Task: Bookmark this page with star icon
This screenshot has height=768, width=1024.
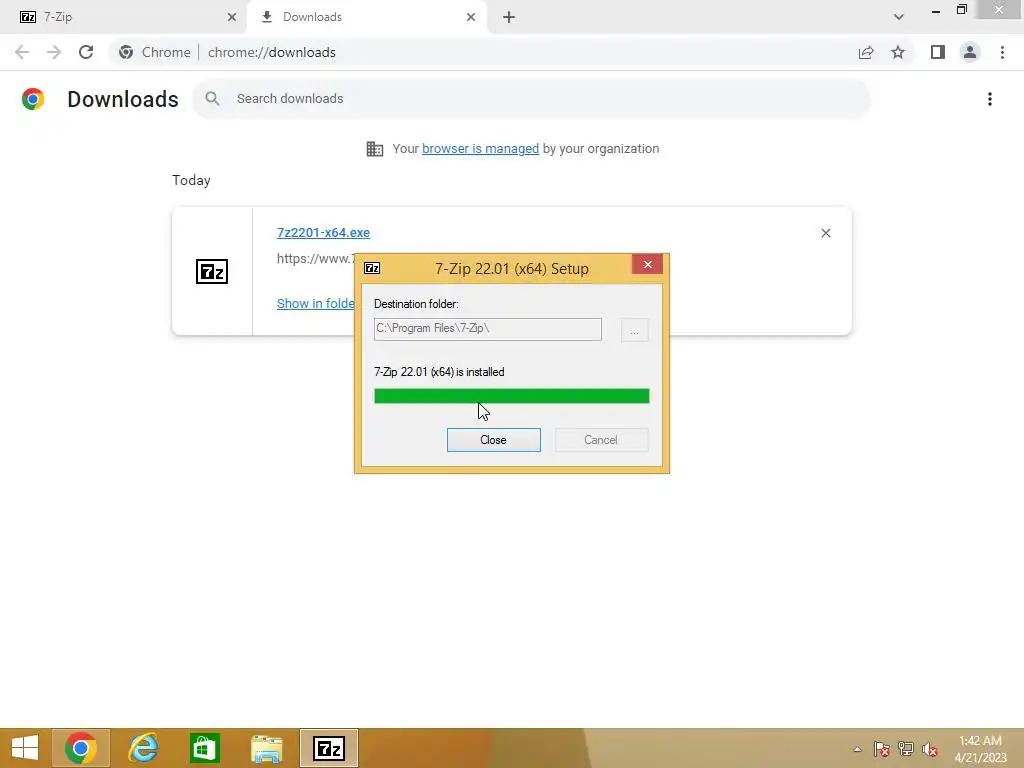Action: point(898,52)
